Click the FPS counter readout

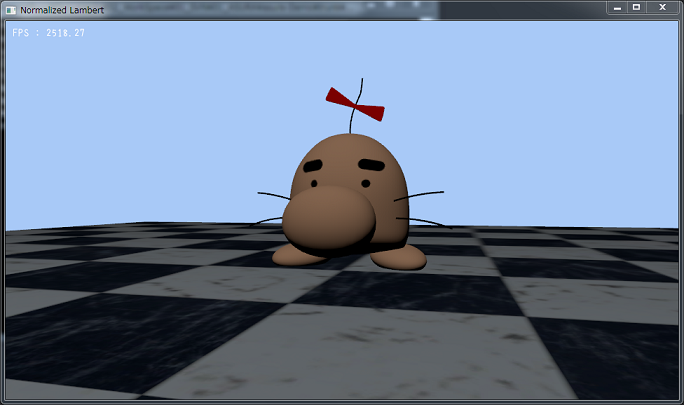click(x=49, y=33)
